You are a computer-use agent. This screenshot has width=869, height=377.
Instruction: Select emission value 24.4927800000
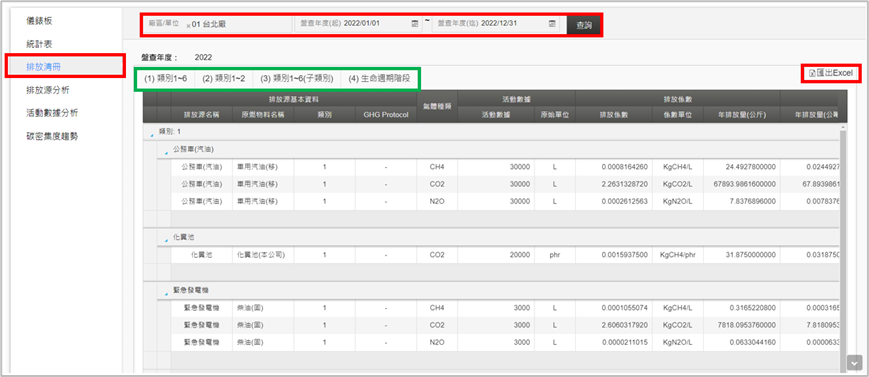click(x=750, y=167)
